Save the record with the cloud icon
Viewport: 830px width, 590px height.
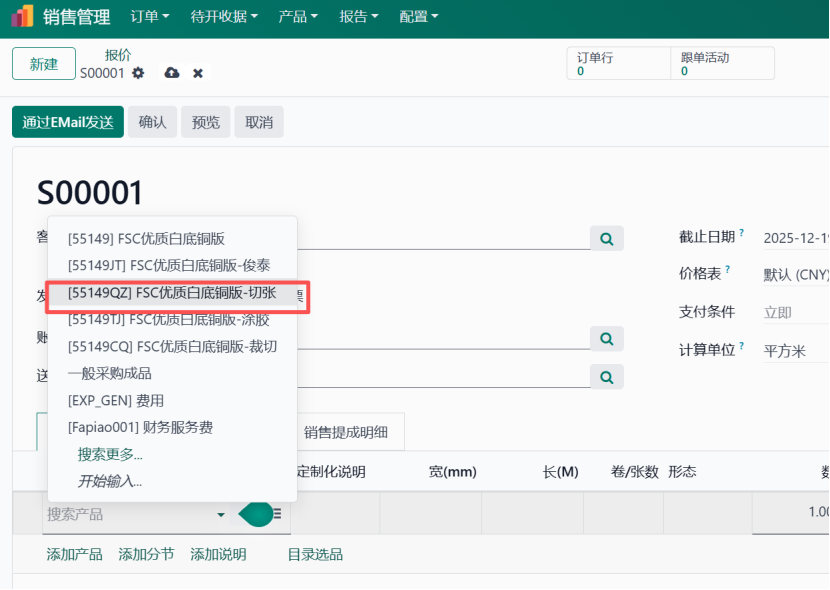click(170, 73)
